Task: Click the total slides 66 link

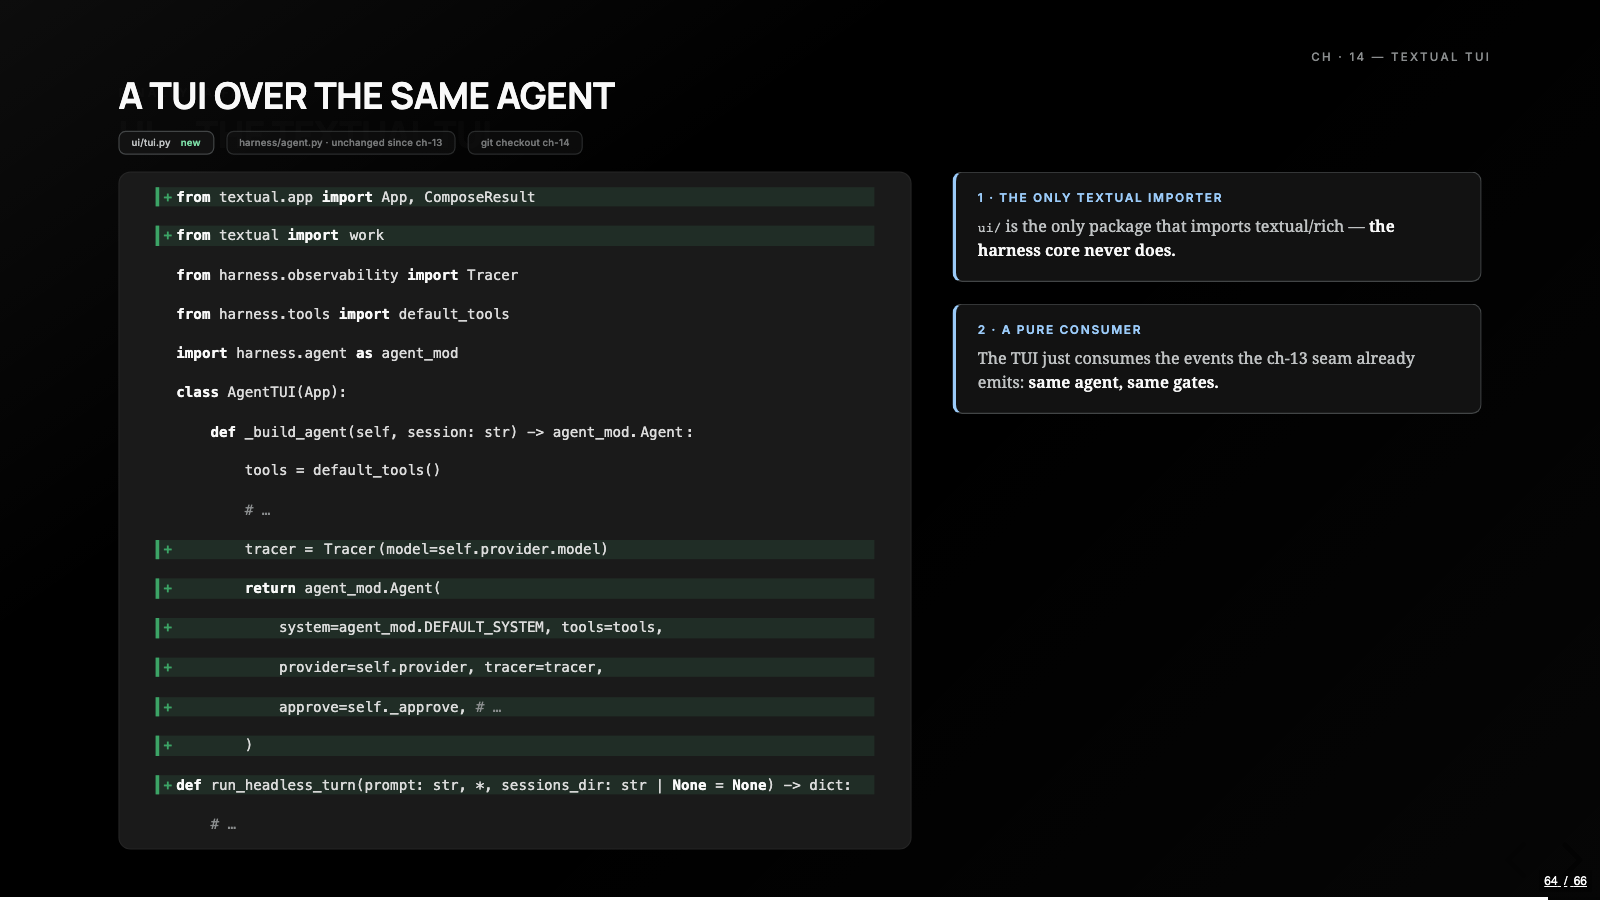Action: 1580,881
